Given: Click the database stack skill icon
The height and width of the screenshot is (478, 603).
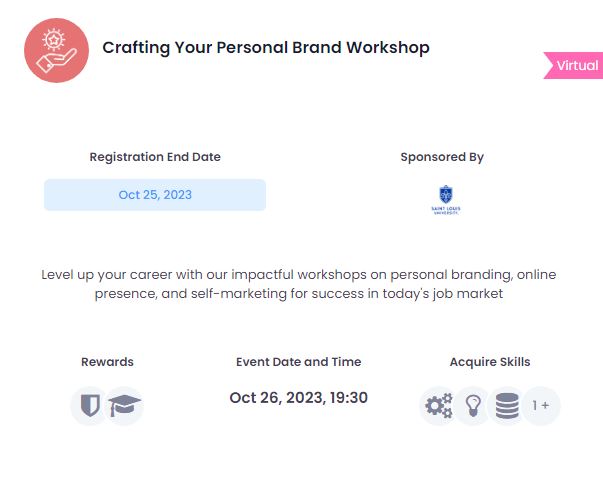Looking at the screenshot, I should pos(507,405).
